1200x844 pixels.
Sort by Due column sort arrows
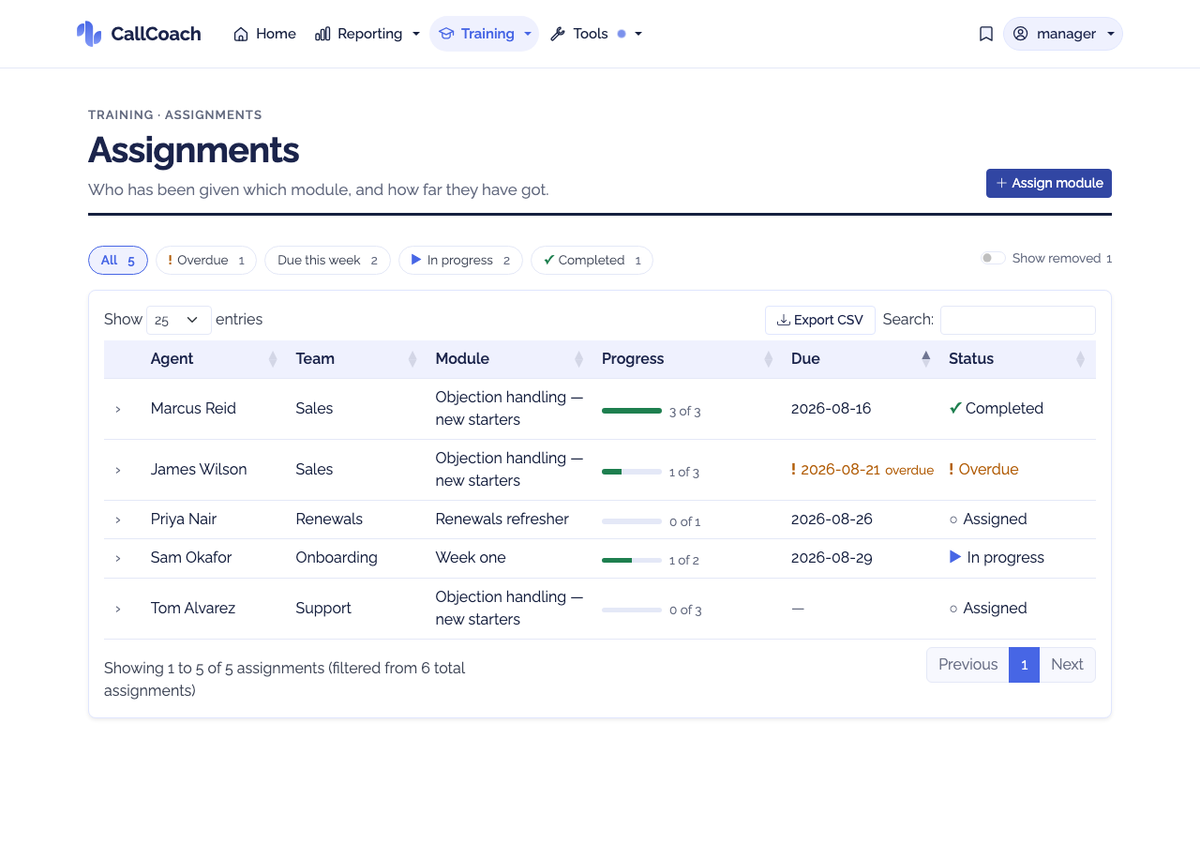(x=926, y=359)
